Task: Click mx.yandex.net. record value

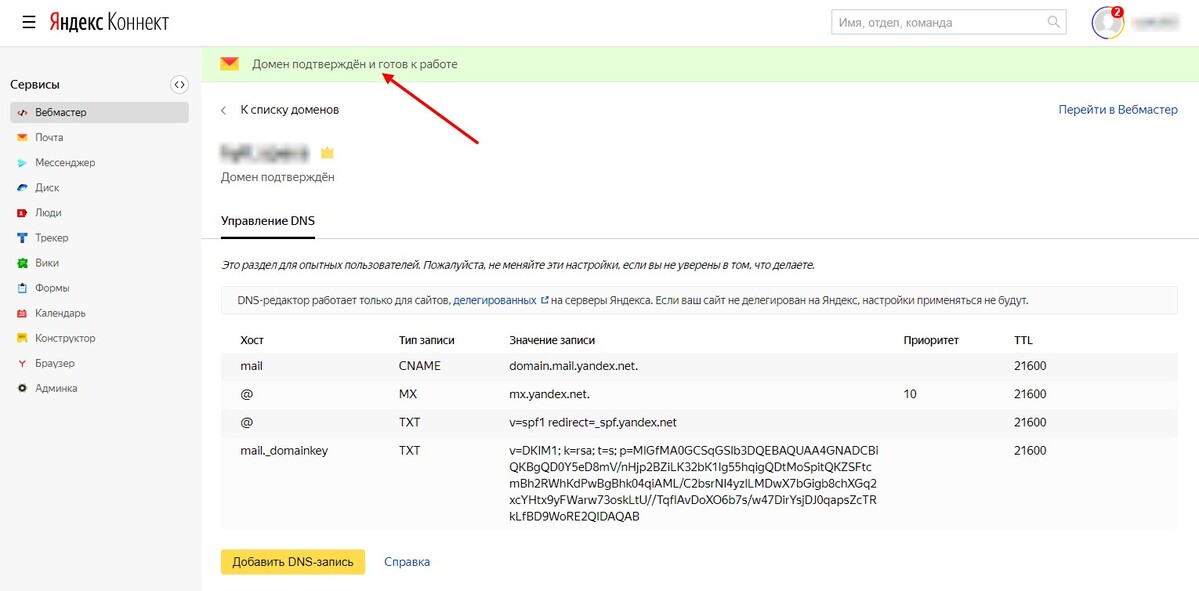Action: point(549,395)
